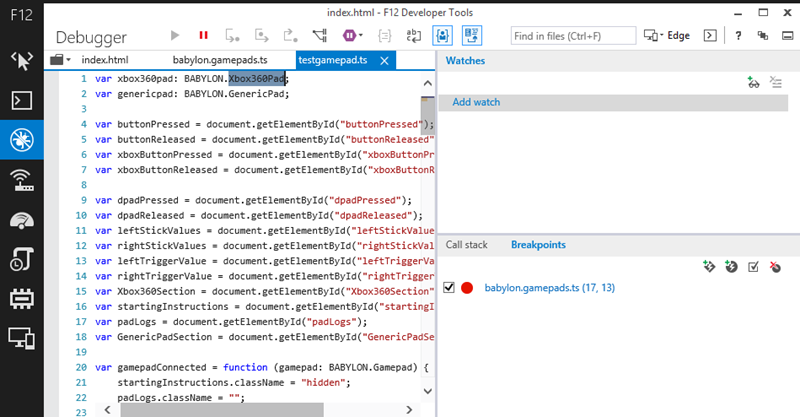
Task: Click the "padLogs" variable on line 17
Action: pos(137,322)
